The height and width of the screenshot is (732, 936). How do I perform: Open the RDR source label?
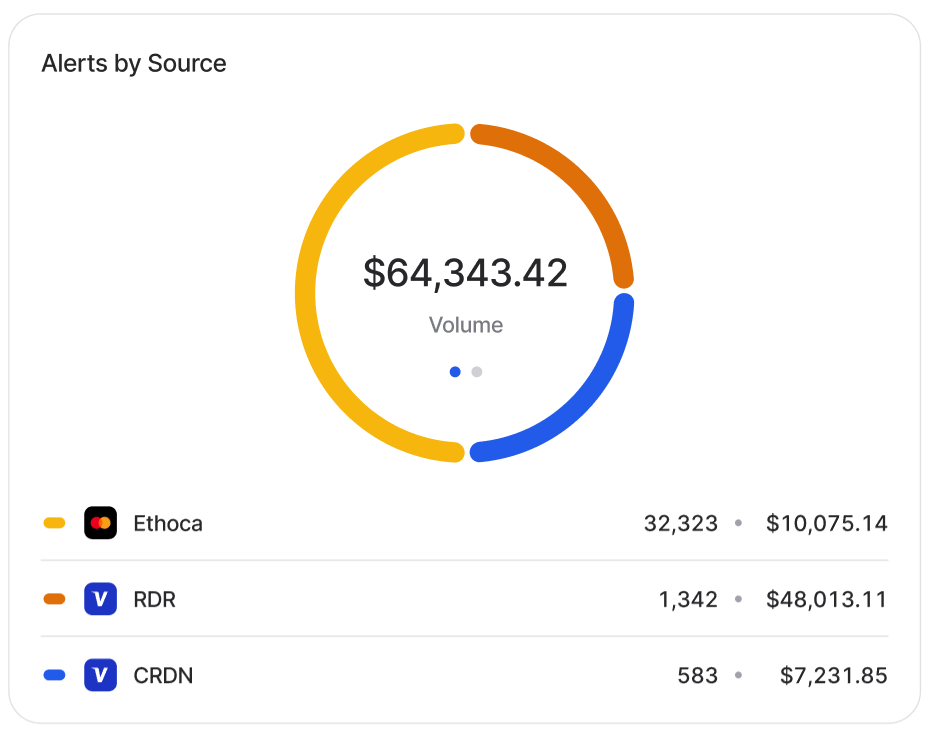click(x=155, y=599)
